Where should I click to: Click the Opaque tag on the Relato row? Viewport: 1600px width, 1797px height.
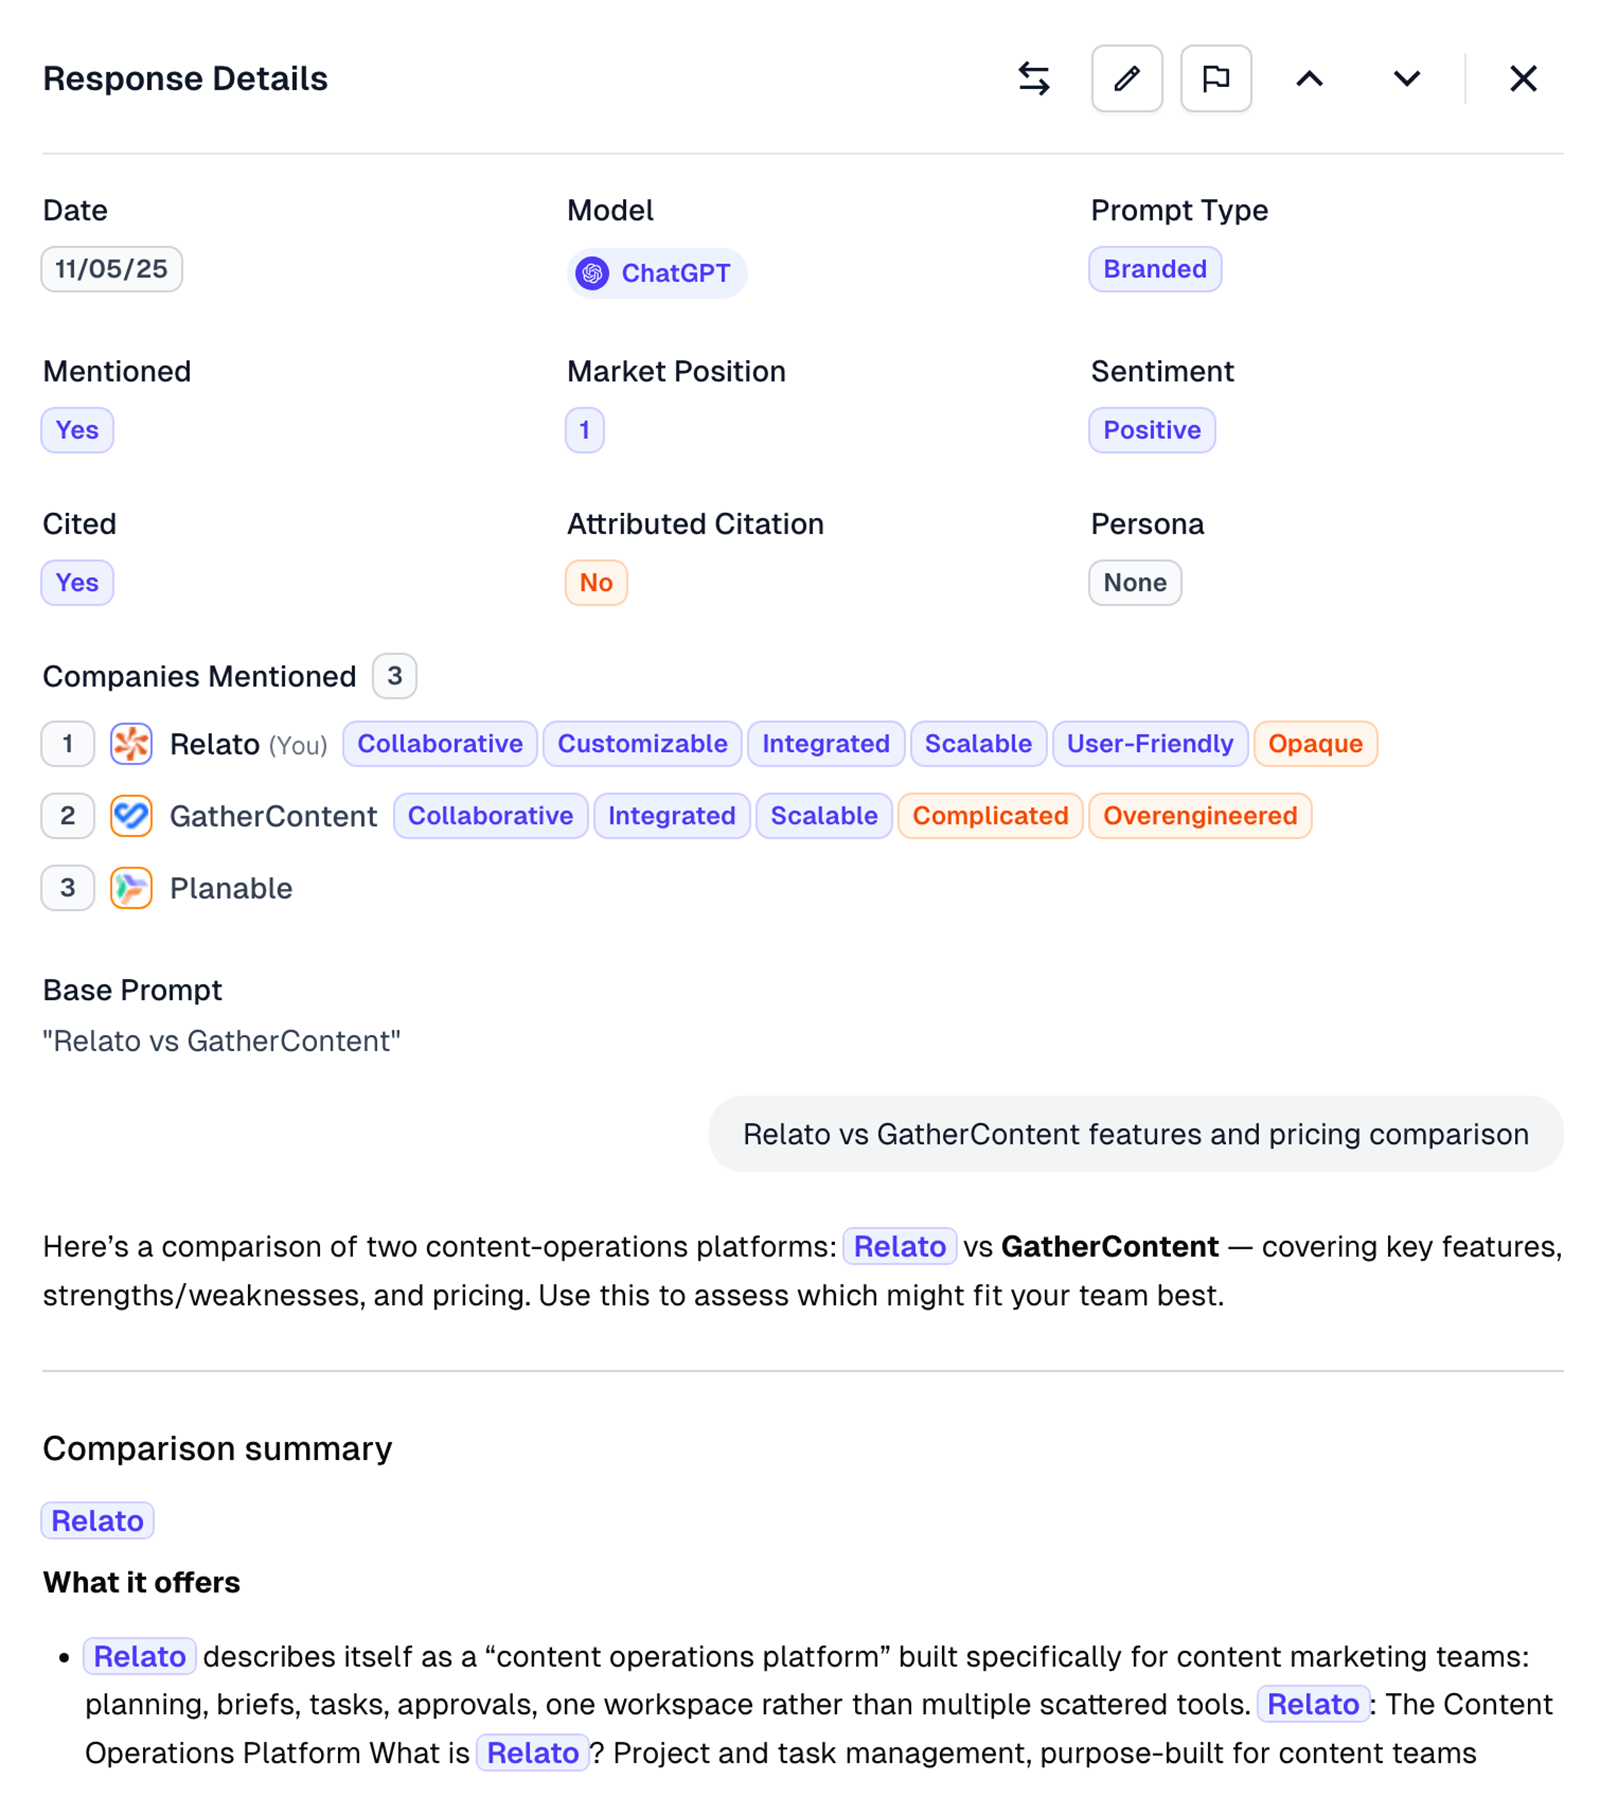(x=1315, y=744)
